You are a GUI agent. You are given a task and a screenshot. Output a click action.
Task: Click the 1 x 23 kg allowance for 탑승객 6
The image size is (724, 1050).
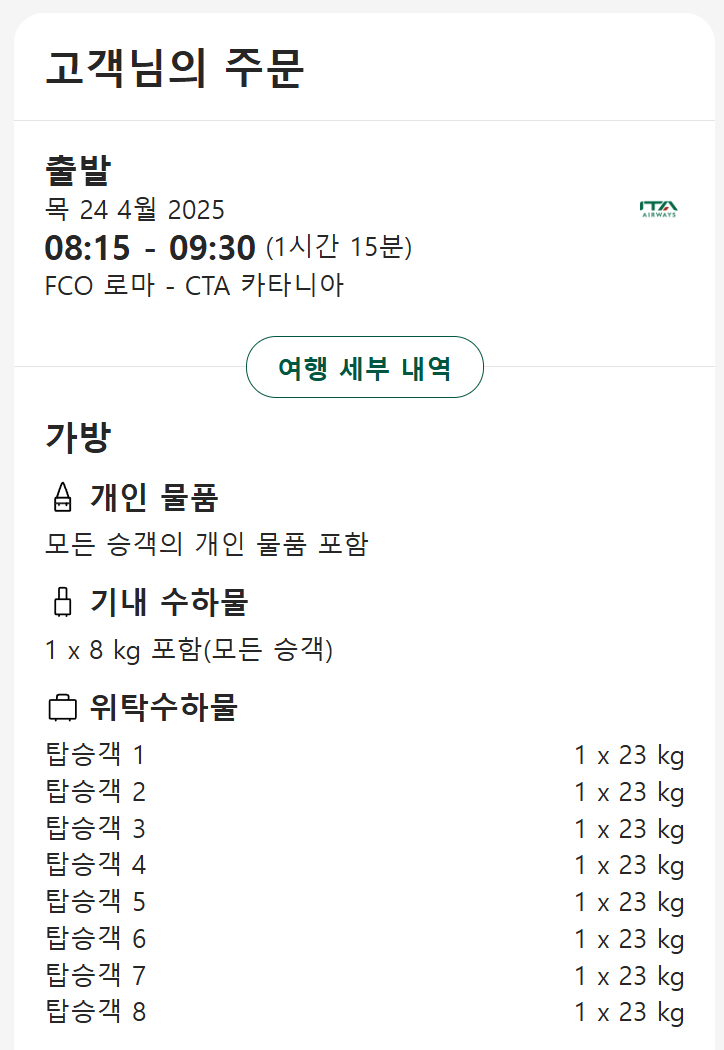click(x=629, y=939)
